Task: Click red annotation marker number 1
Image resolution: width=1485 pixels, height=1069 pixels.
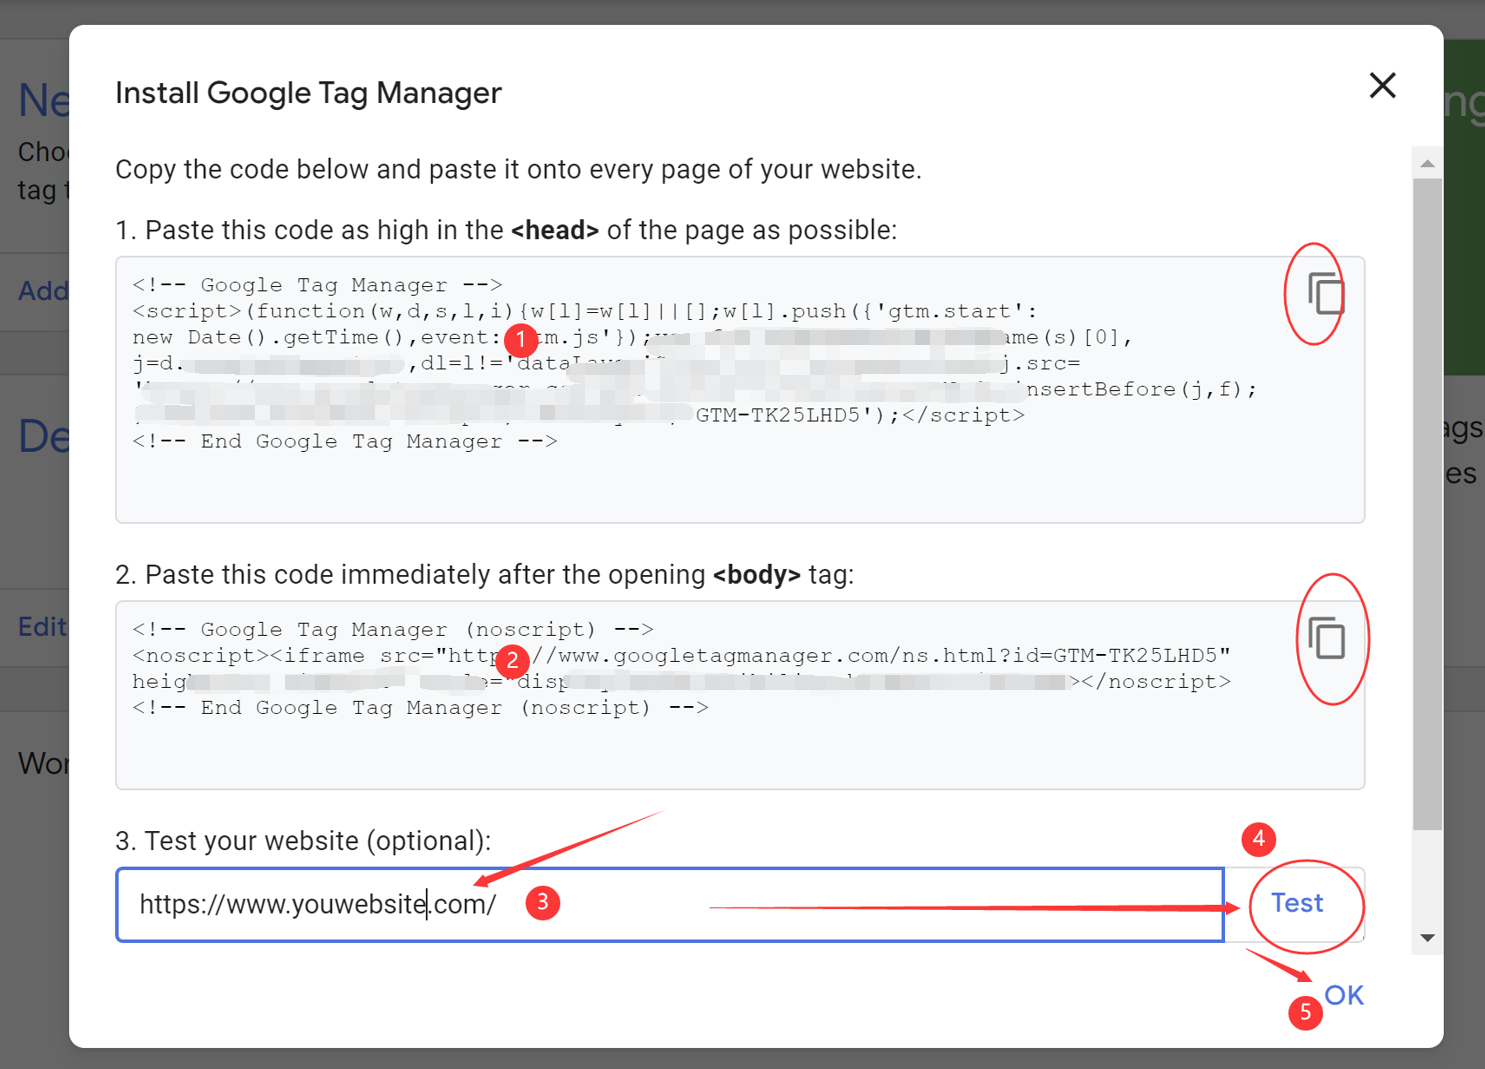Action: point(521,339)
